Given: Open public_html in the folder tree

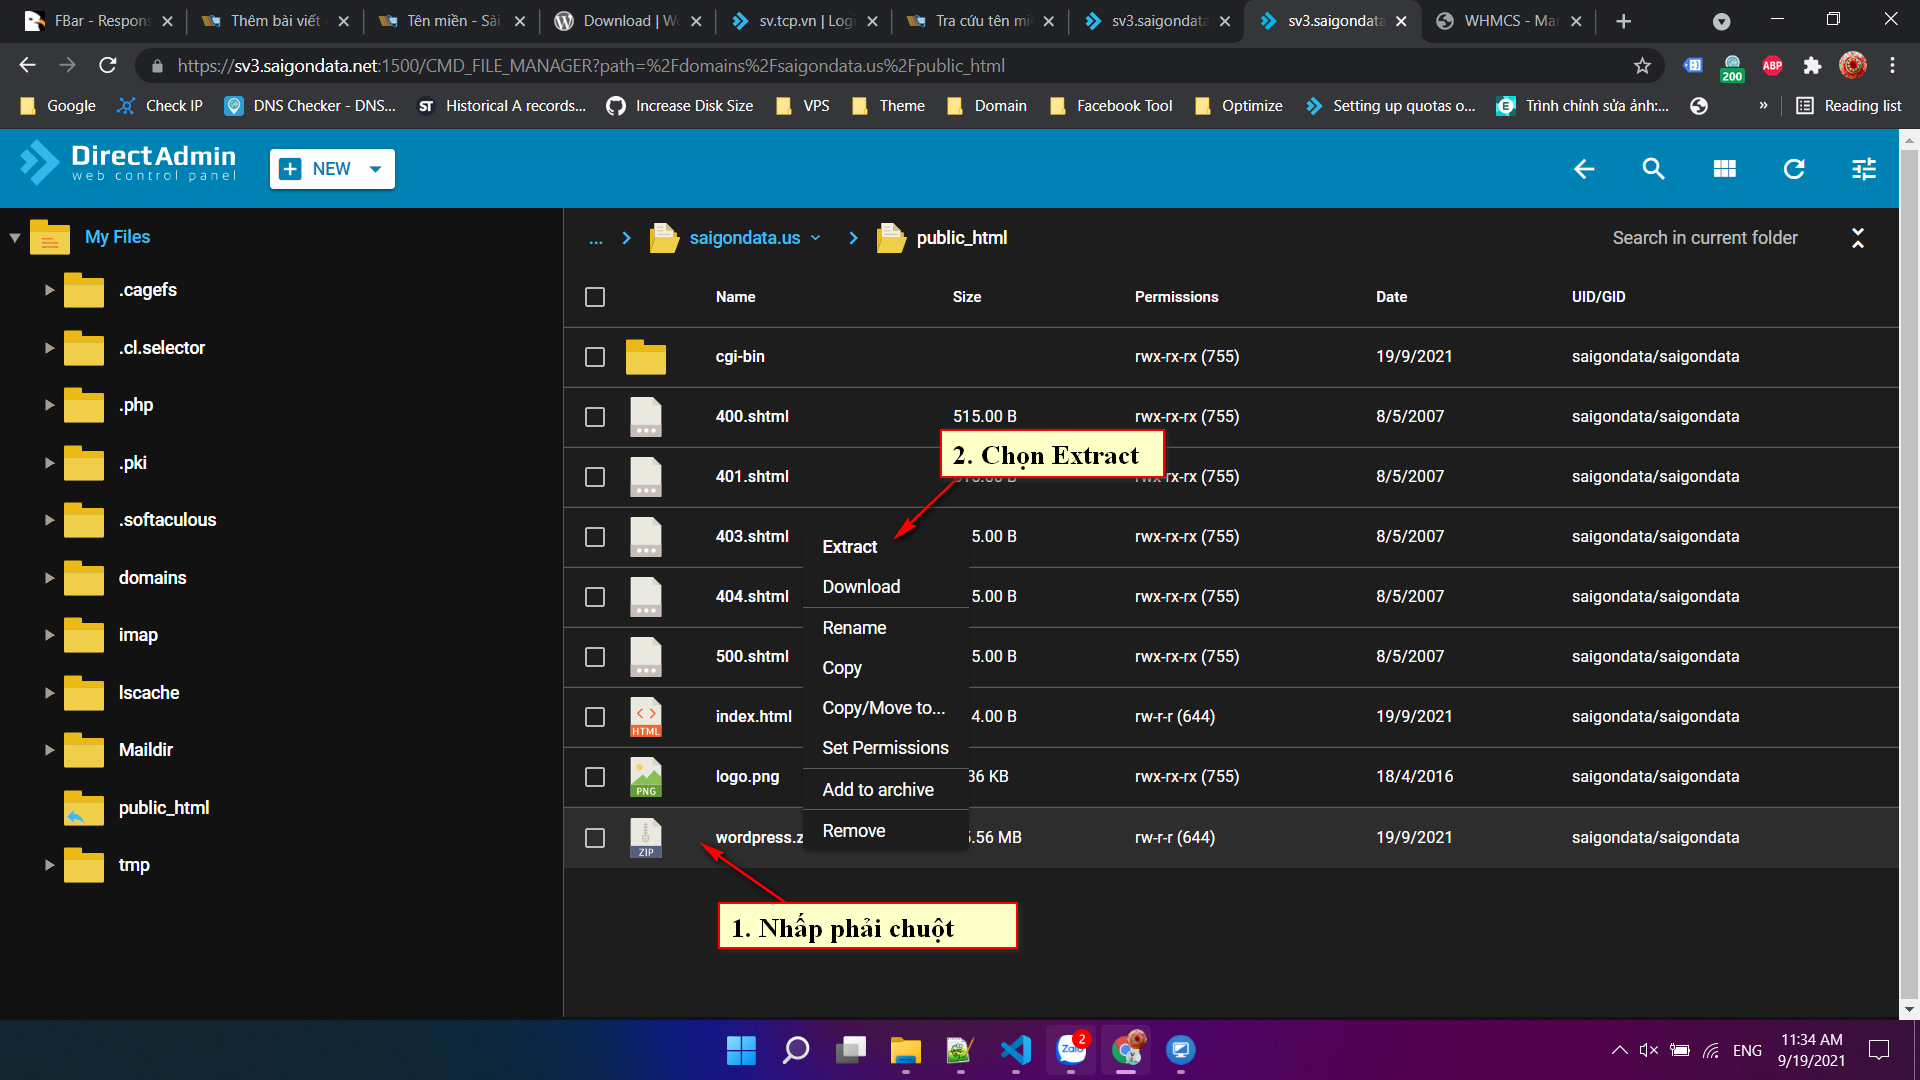Looking at the screenshot, I should click(x=164, y=808).
